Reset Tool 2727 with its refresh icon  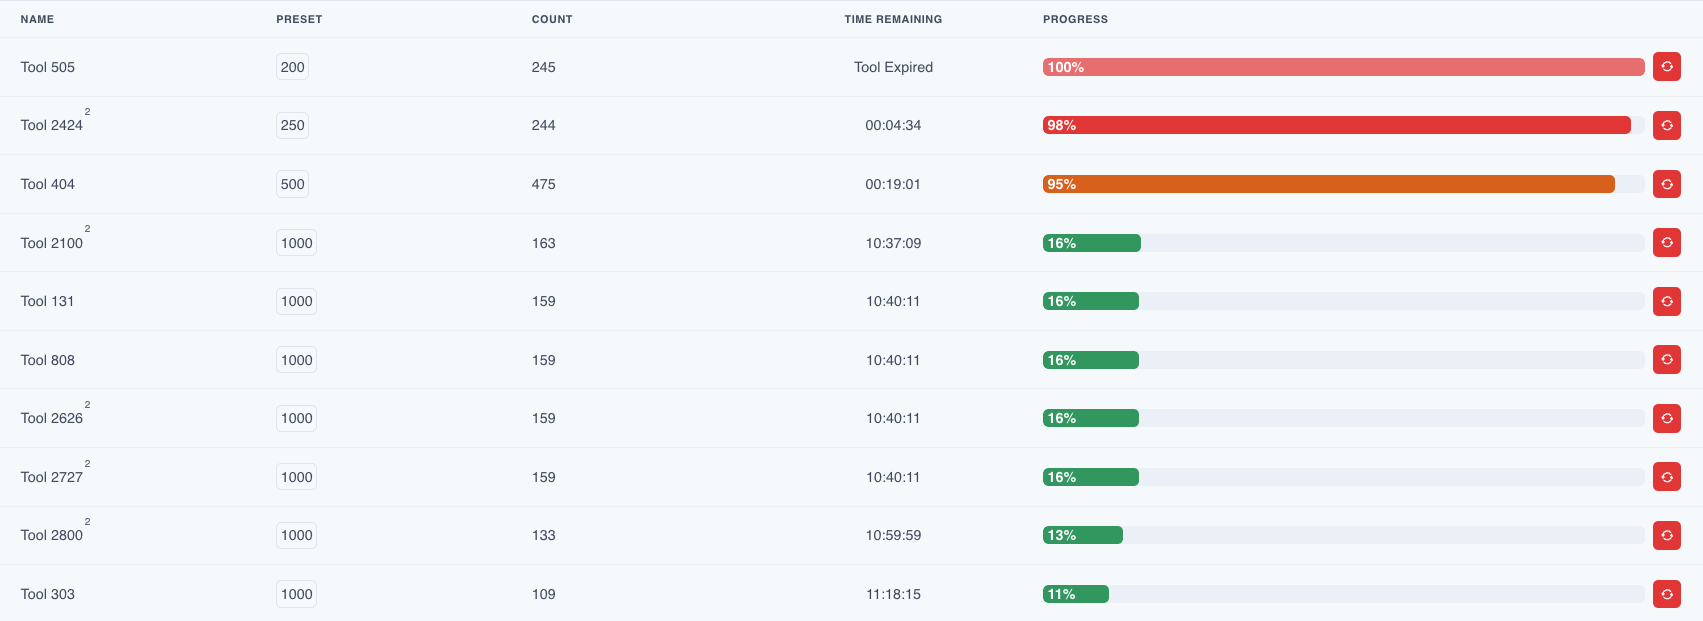point(1667,477)
